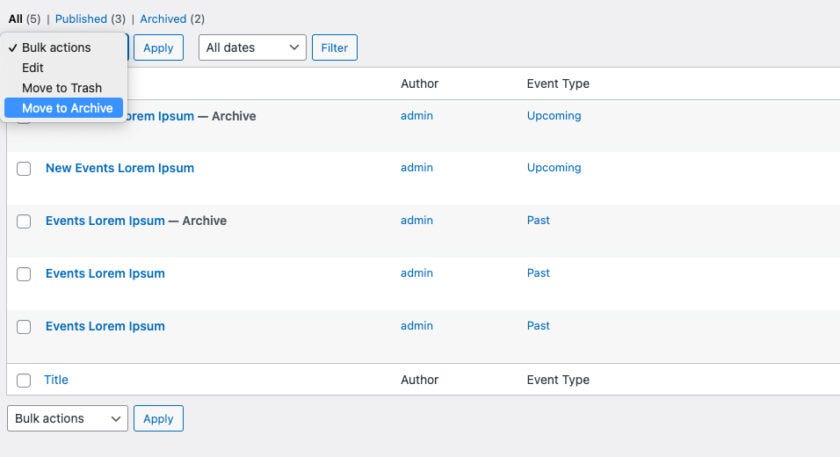This screenshot has width=840, height=457.
Task: Sort by Title using footer column link
Action: click(56, 380)
